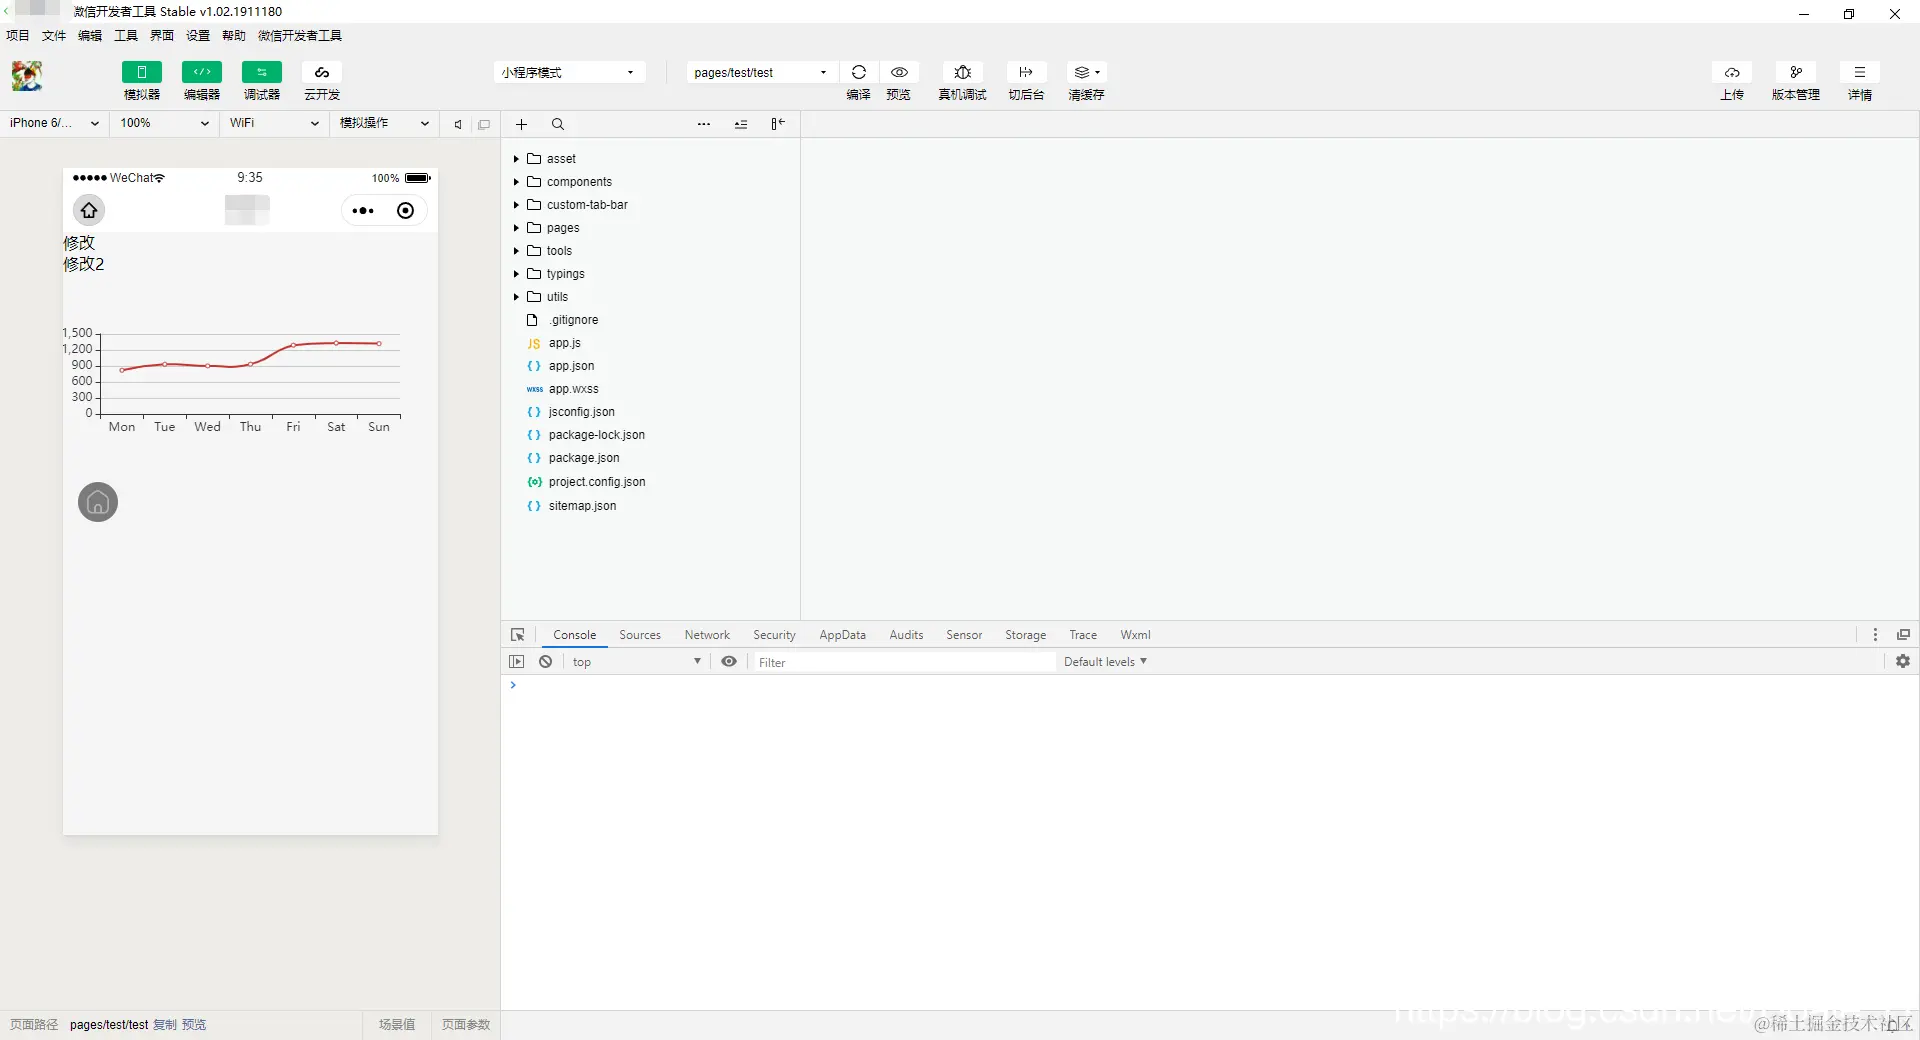The image size is (1920, 1040).
Task: Click the switch to background icon
Action: click(x=1026, y=72)
